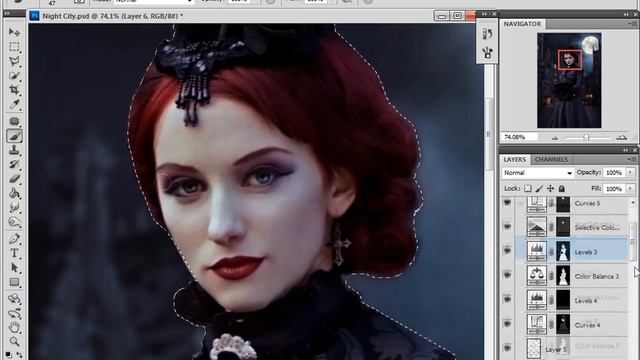Swap foreground and background colors
This screenshot has height=360, width=640.
19,354
